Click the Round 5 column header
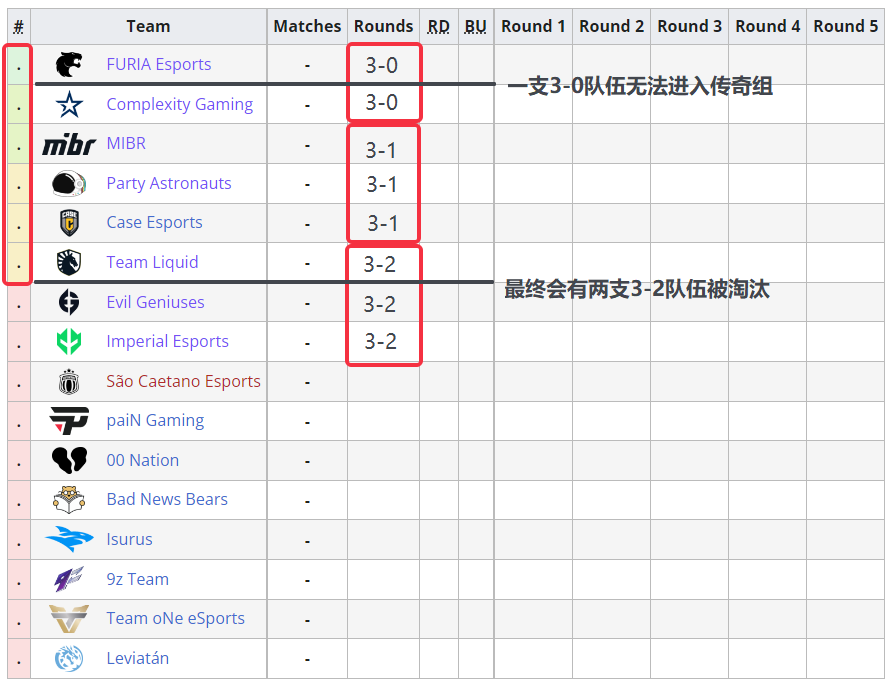This screenshot has width=887, height=684. pos(846,27)
